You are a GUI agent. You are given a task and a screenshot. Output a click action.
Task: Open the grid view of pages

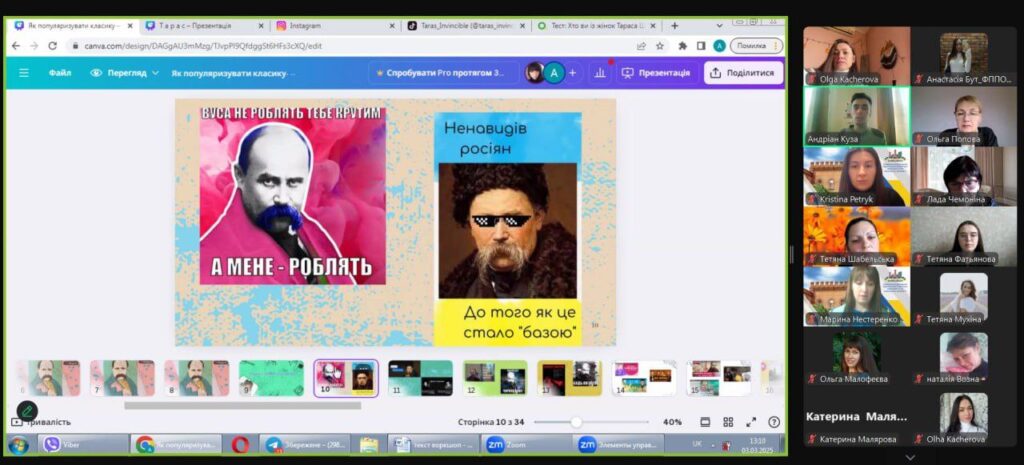tap(727, 422)
